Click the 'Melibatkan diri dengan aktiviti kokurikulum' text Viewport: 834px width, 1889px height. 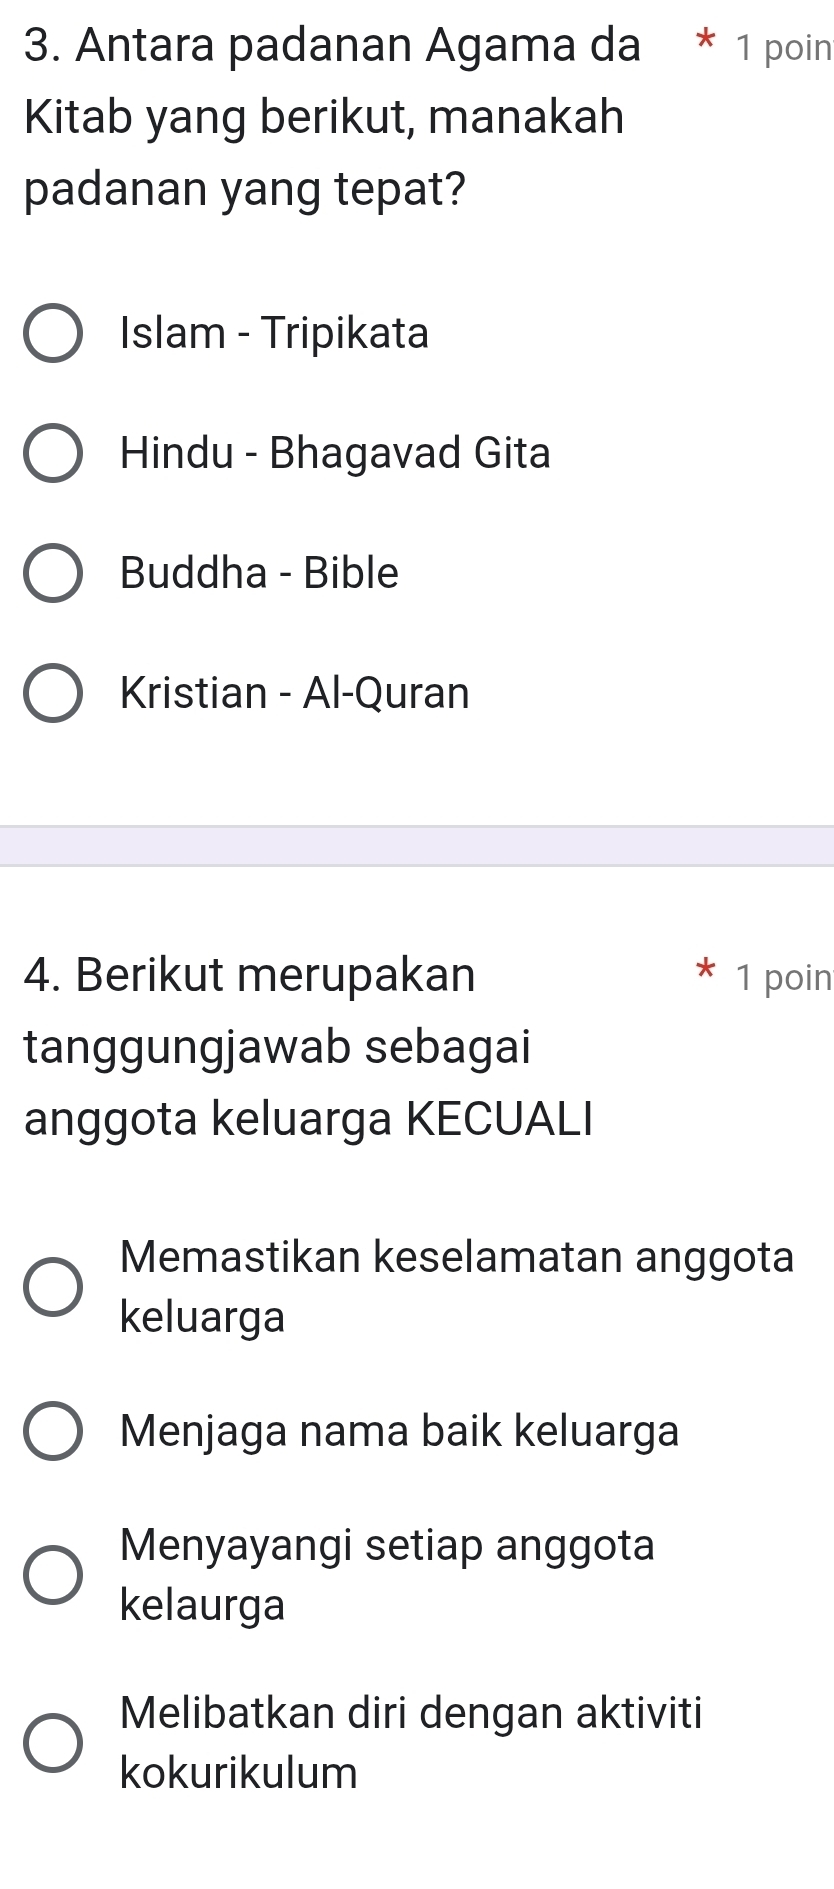[x=411, y=1743]
